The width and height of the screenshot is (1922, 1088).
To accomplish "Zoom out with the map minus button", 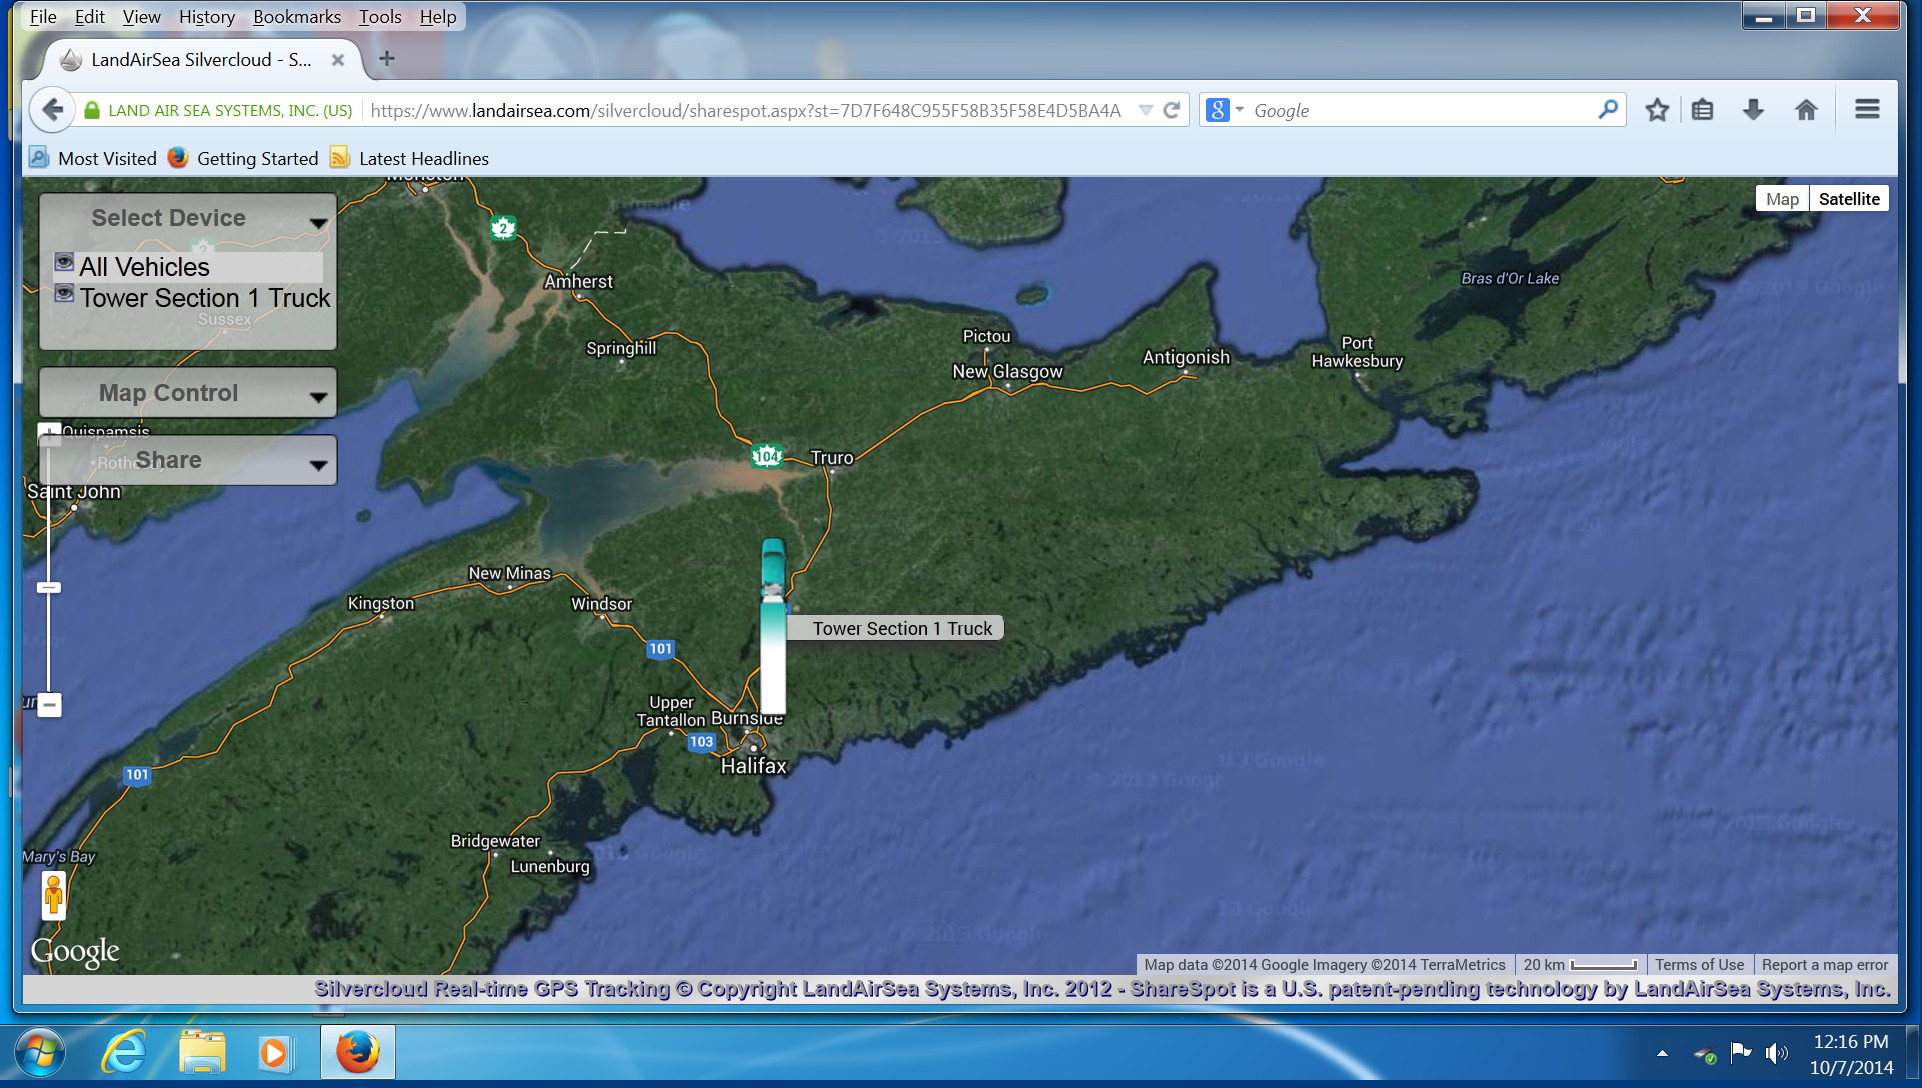I will tap(49, 705).
